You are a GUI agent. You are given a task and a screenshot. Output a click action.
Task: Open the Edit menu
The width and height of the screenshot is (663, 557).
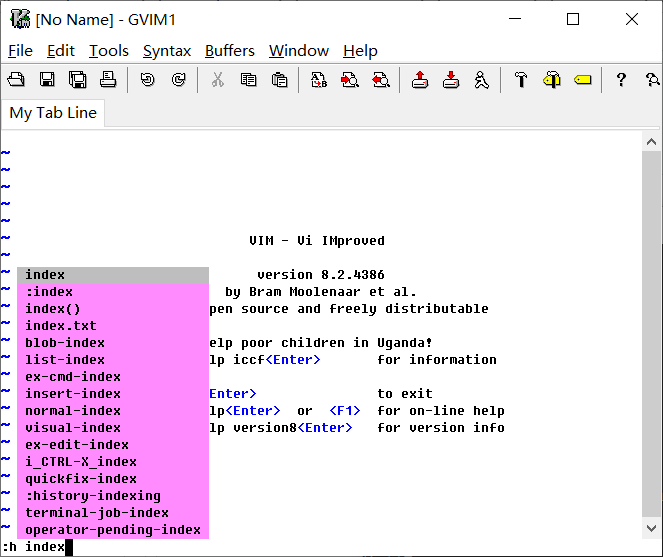[60, 51]
